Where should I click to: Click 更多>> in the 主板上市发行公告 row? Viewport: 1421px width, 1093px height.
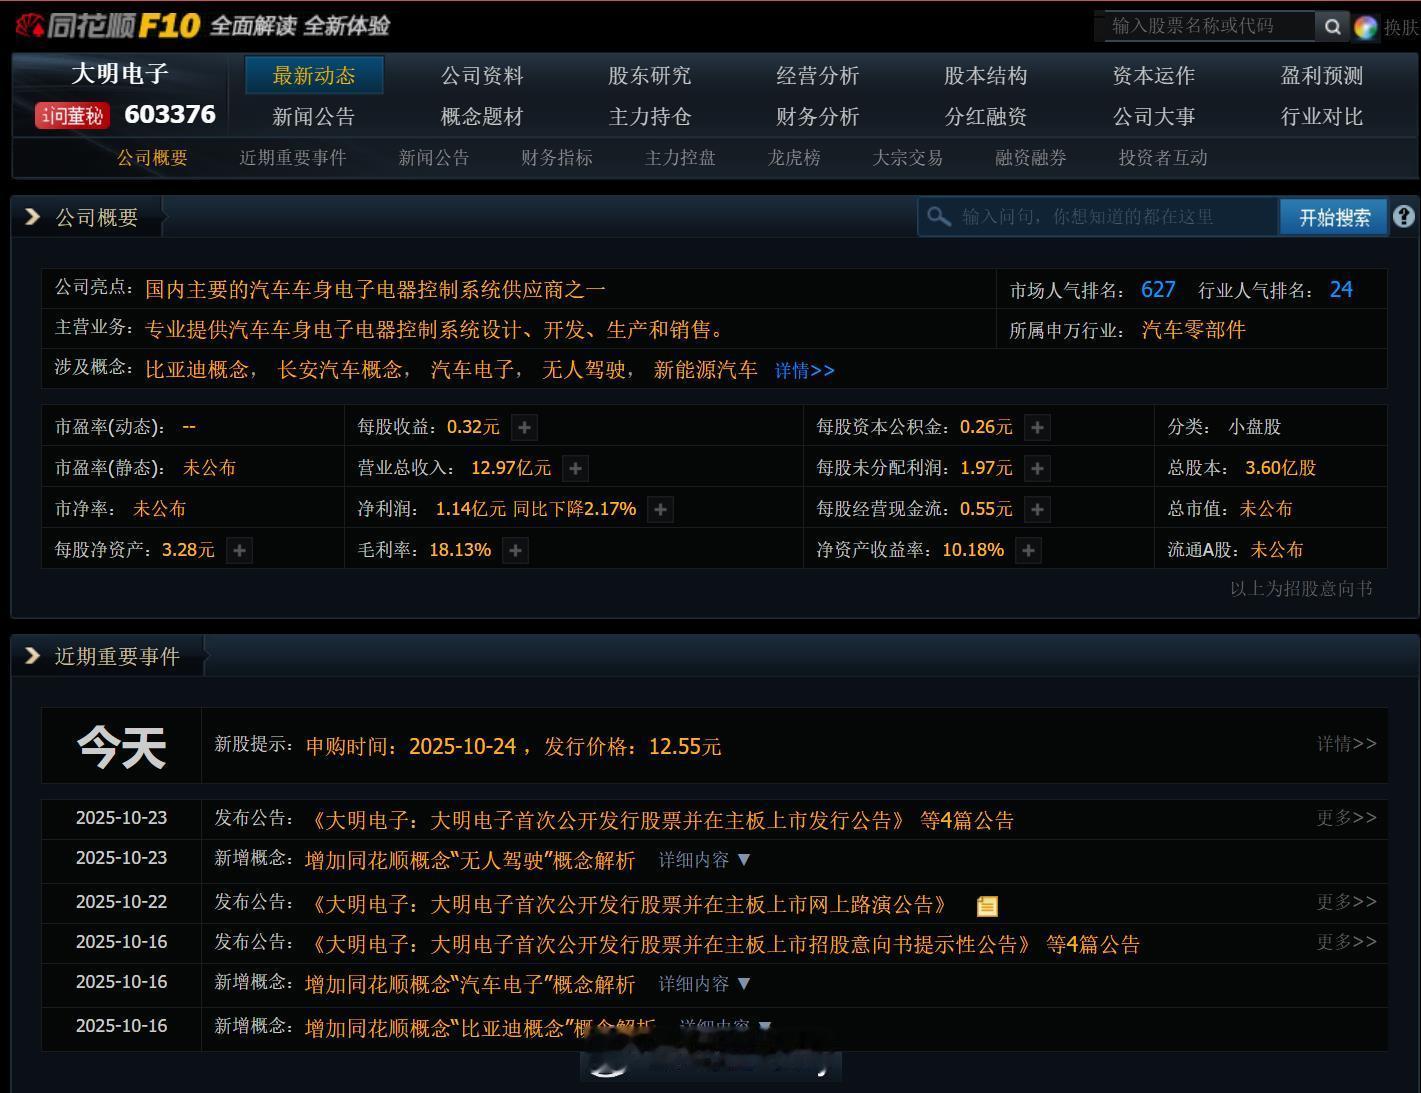coord(1347,818)
